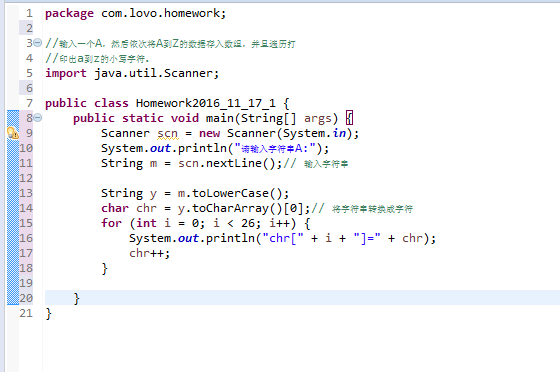Click 'String m' declaration on line 11

129,164
